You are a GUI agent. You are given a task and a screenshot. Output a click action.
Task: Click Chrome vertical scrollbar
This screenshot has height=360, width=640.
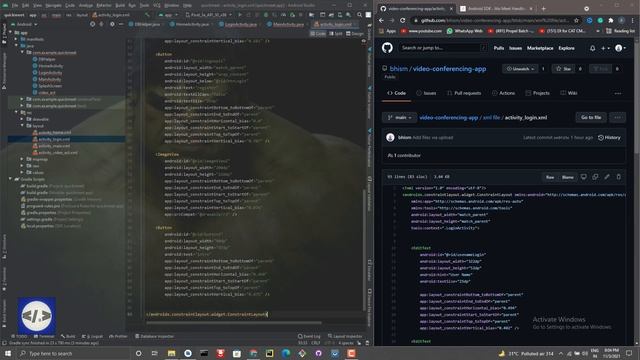click(637, 98)
